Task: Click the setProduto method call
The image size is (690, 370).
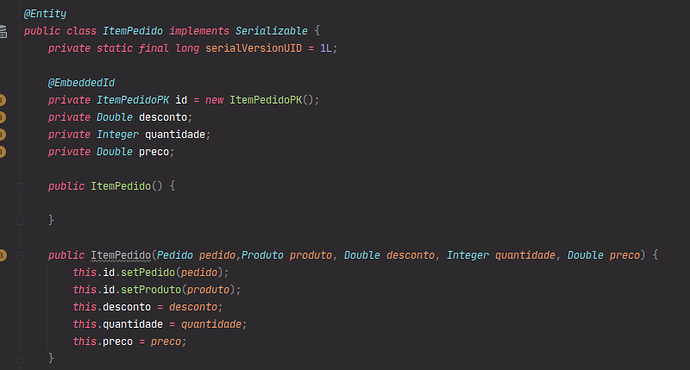Action: tap(150, 290)
